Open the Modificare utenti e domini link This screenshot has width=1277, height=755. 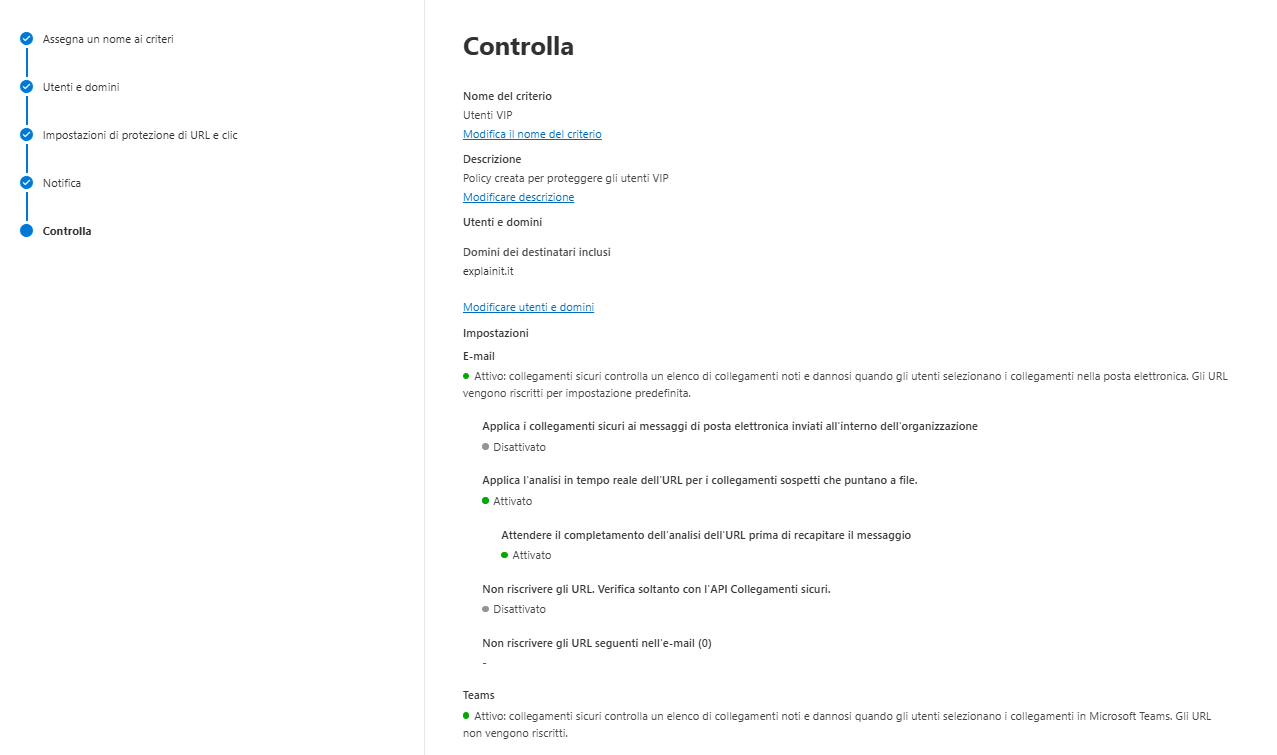(x=528, y=307)
